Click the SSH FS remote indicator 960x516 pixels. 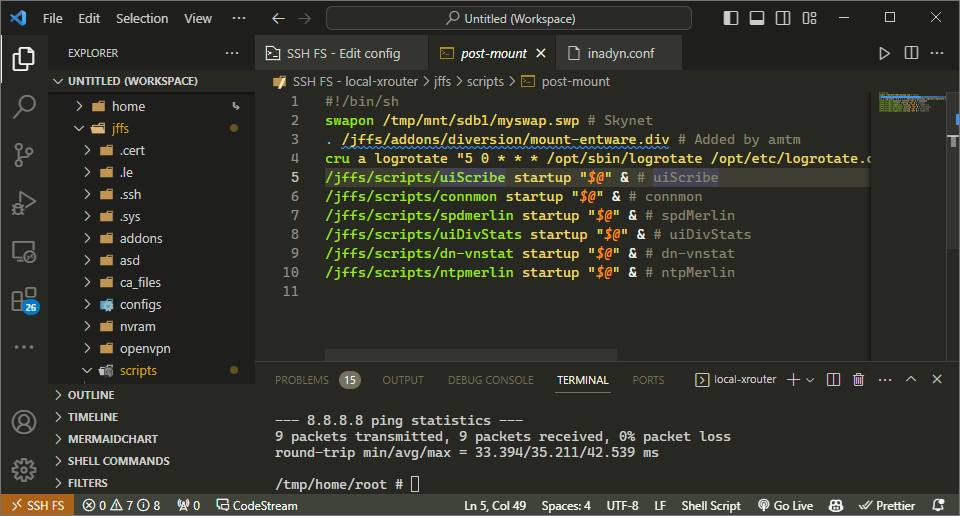pos(37,505)
